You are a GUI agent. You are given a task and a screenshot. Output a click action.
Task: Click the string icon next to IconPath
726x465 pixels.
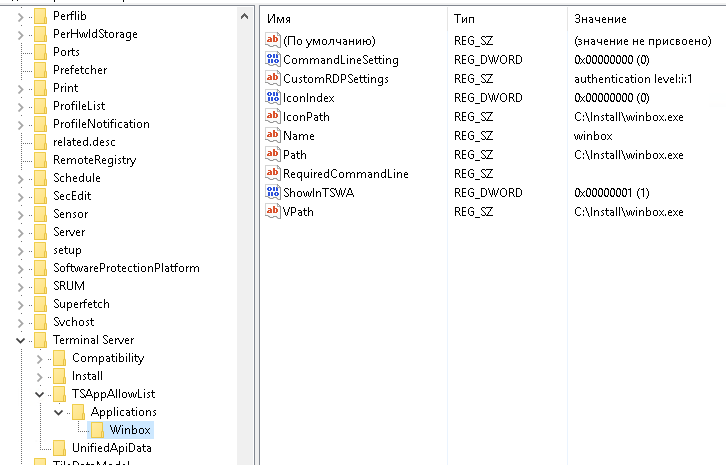[x=273, y=117]
